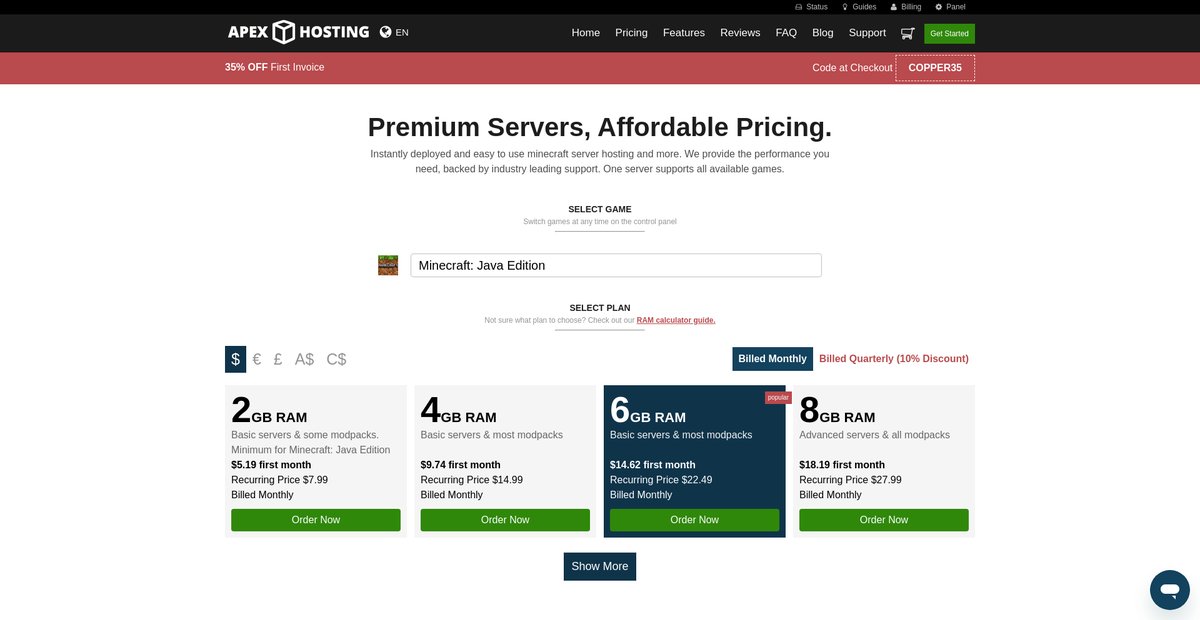
Task: Click the Code at Checkout label
Action: pos(852,68)
